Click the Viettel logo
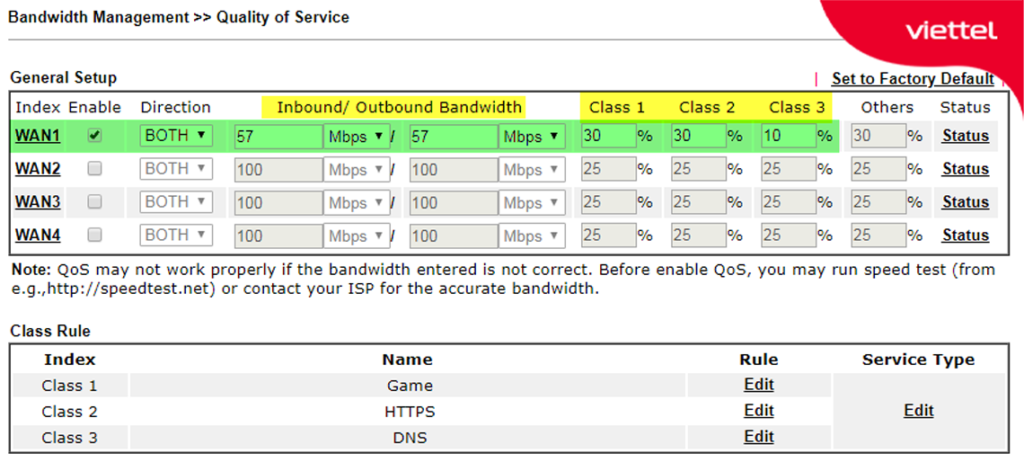 (950, 31)
